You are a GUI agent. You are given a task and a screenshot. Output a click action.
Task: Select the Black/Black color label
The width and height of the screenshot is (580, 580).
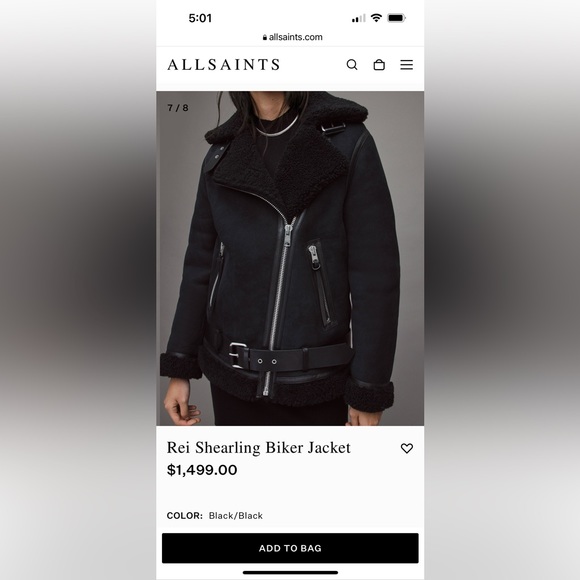pos(236,516)
